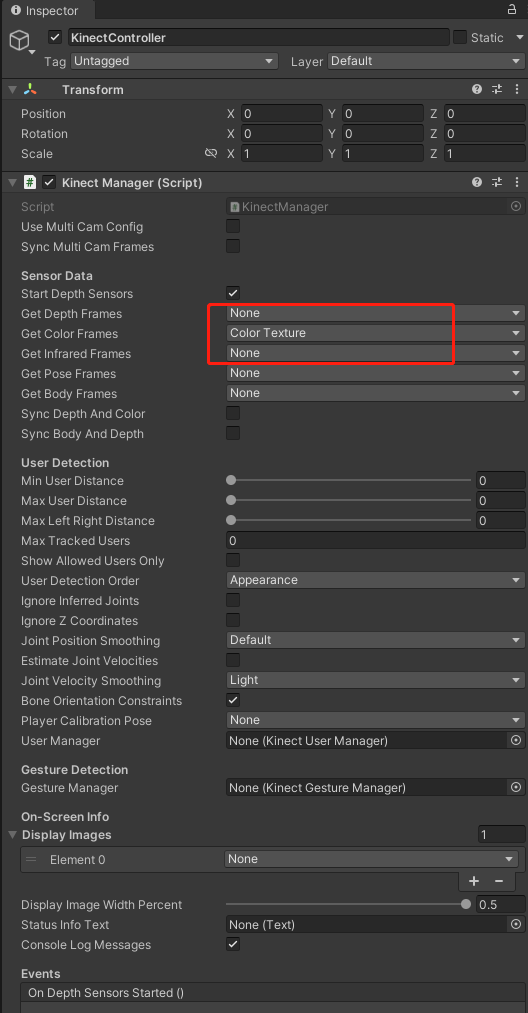This screenshot has width=528, height=1013.
Task: Open Get Color Frames dropdown
Action: point(375,333)
